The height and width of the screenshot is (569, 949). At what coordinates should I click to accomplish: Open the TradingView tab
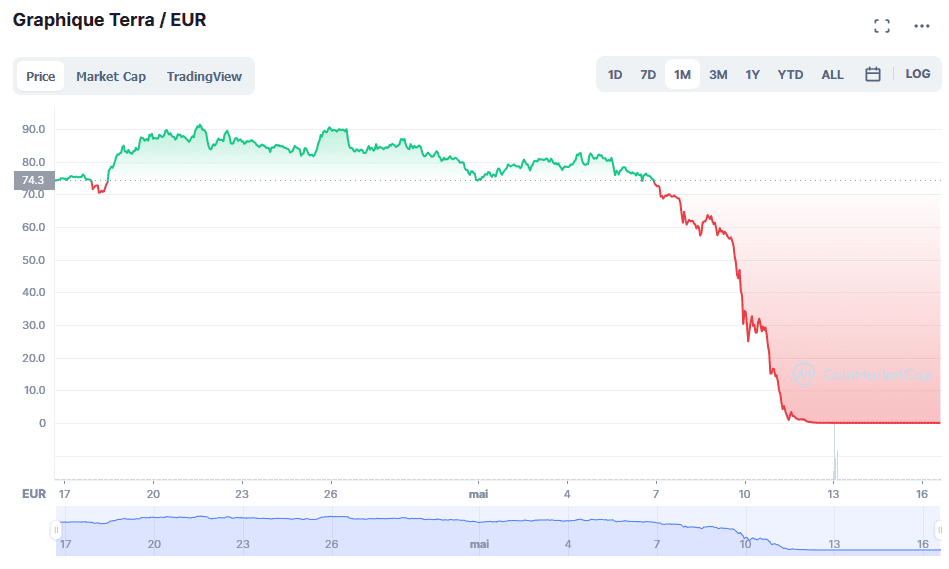click(204, 76)
